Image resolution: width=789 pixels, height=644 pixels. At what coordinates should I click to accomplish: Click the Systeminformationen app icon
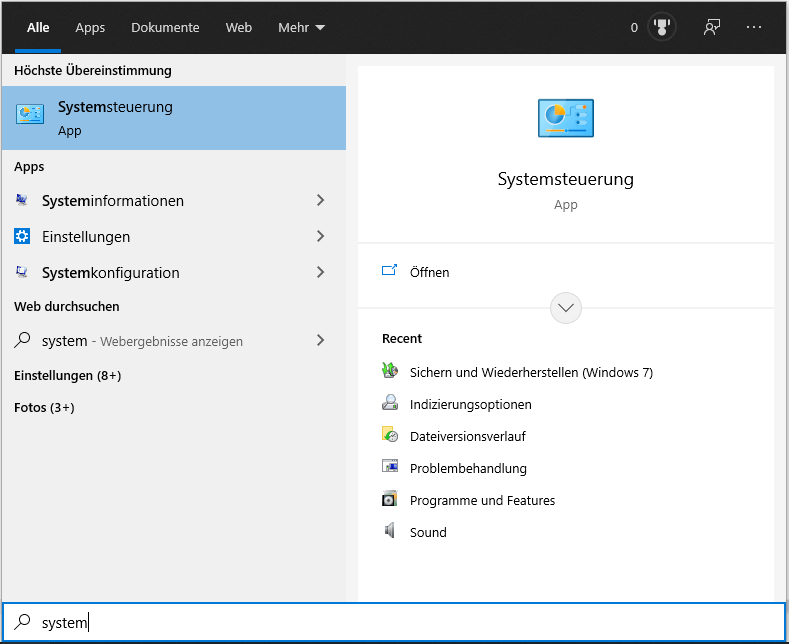click(22, 201)
